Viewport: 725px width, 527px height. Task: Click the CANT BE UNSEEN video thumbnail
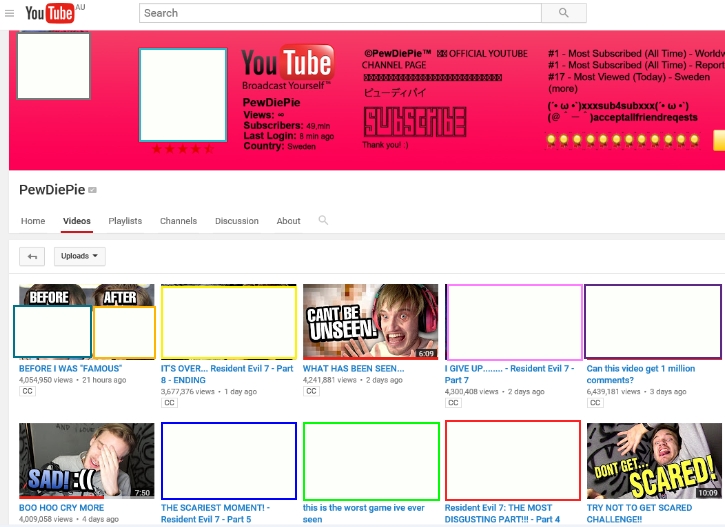click(x=370, y=322)
